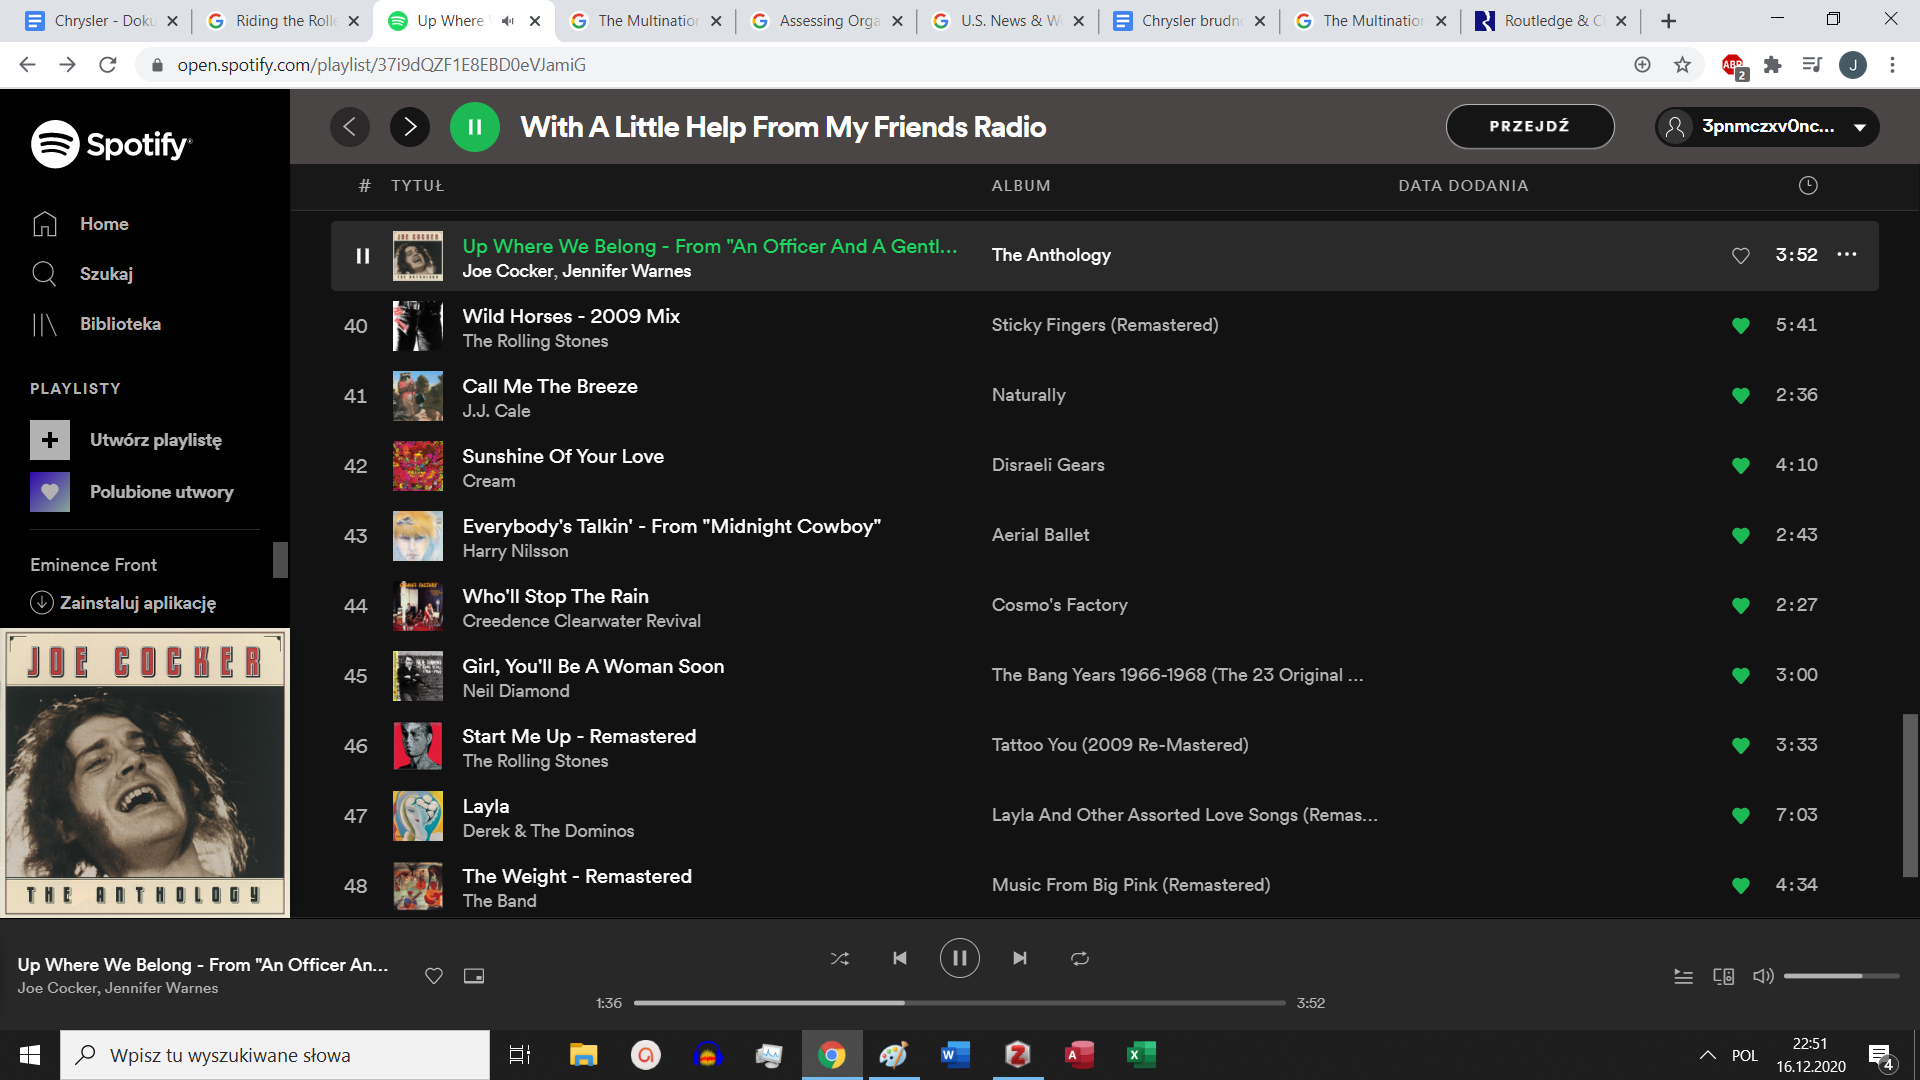The image size is (1920, 1080).
Task: Toggle repeat mode in the player bar
Action: (1080, 958)
